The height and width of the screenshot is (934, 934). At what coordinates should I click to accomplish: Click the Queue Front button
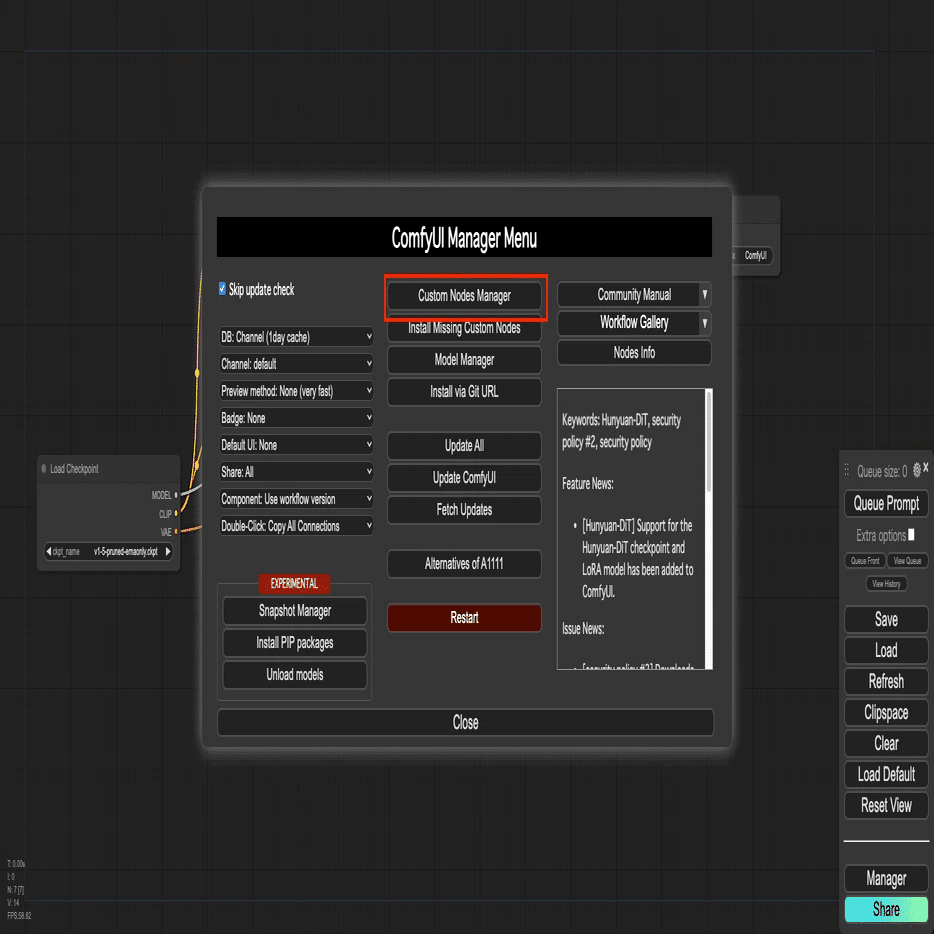click(x=865, y=561)
